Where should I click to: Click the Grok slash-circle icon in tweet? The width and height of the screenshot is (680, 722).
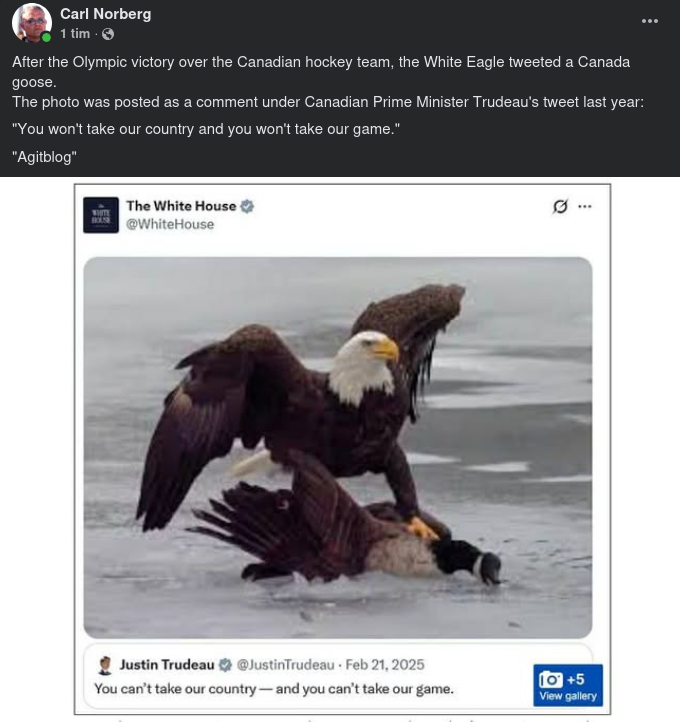[x=560, y=206]
